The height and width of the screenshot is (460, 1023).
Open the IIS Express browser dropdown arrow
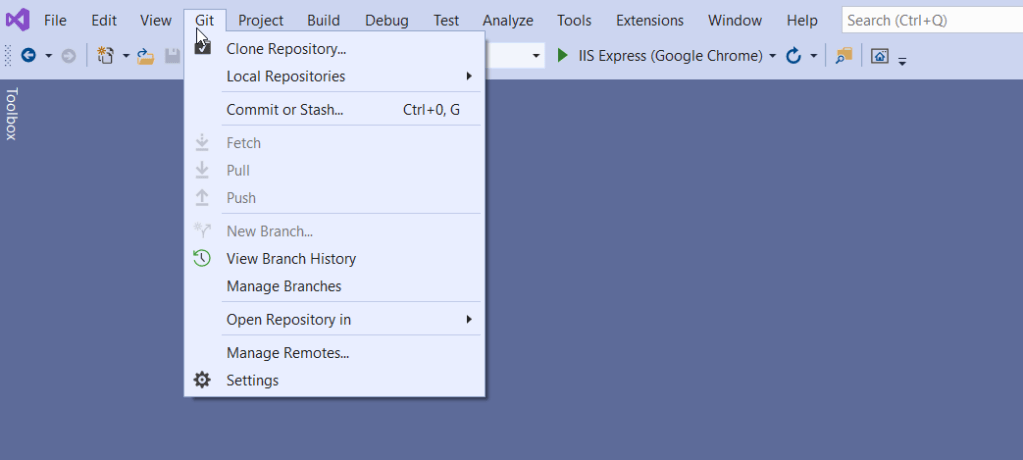(772, 56)
